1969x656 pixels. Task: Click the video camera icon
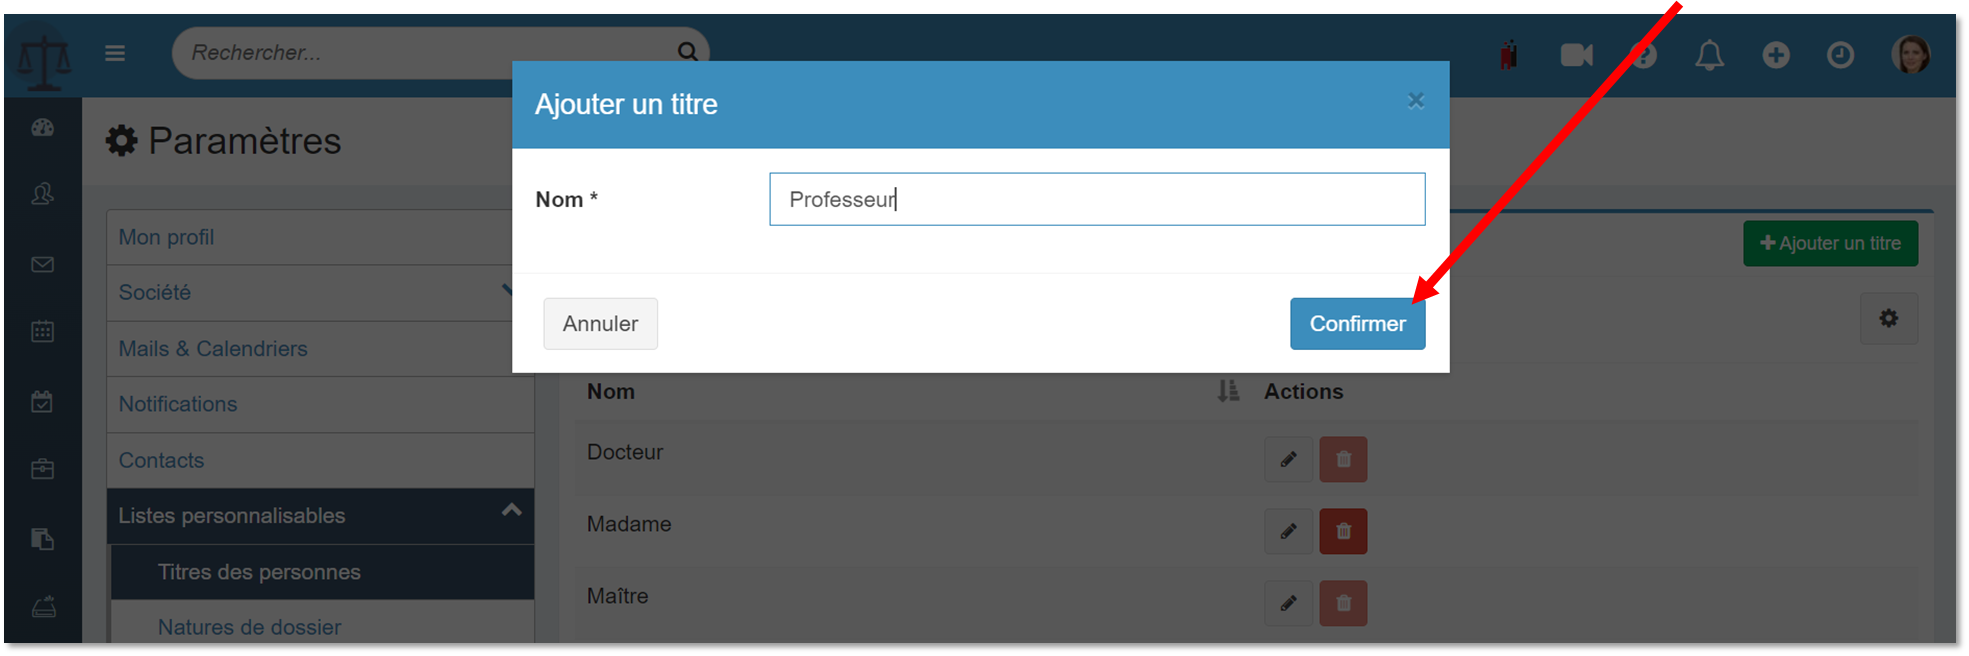point(1576,55)
